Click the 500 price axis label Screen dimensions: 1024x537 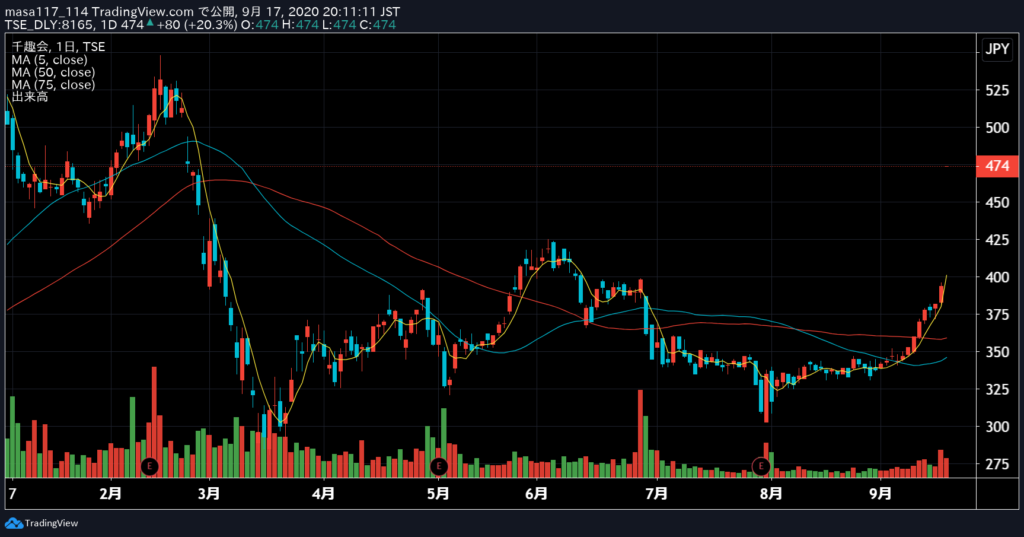coord(997,128)
